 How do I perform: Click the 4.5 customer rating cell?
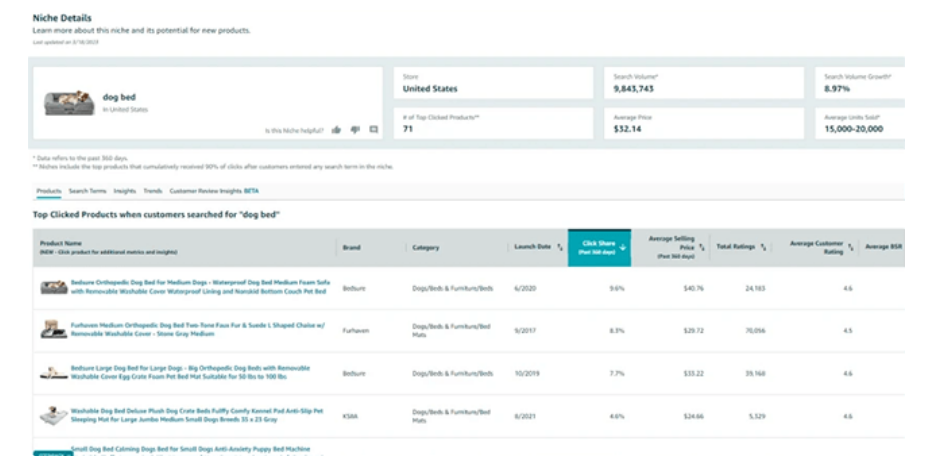coord(848,331)
